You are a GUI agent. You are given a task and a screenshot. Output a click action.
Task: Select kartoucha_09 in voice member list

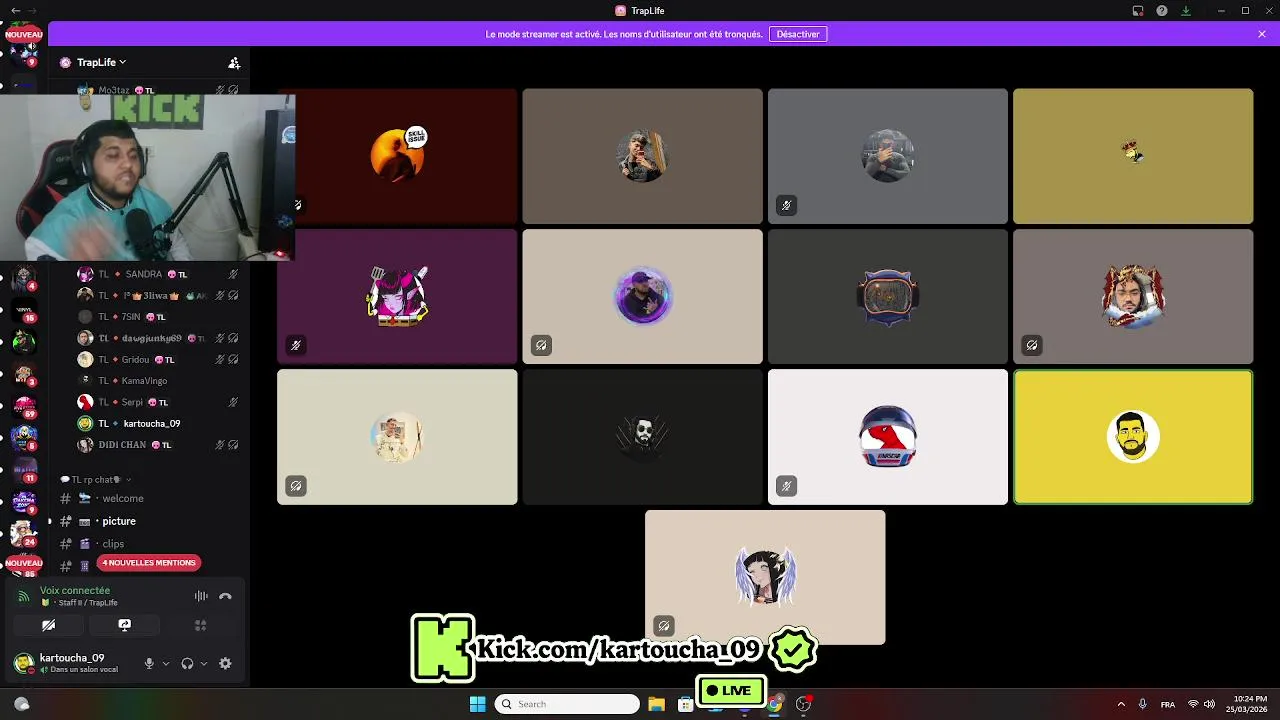tap(158, 423)
